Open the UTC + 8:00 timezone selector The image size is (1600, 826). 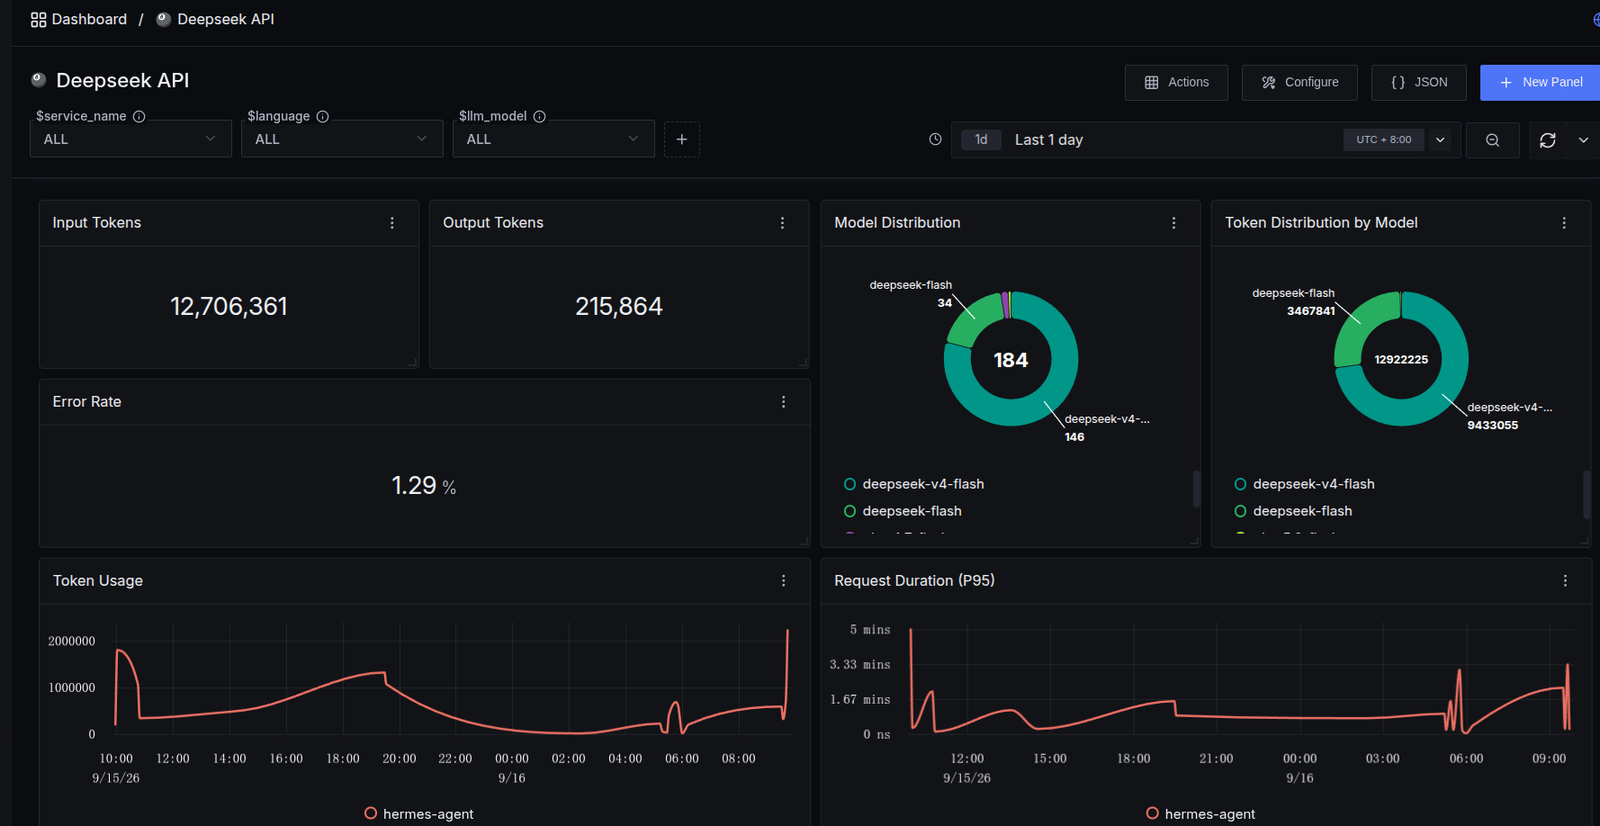[1384, 139]
